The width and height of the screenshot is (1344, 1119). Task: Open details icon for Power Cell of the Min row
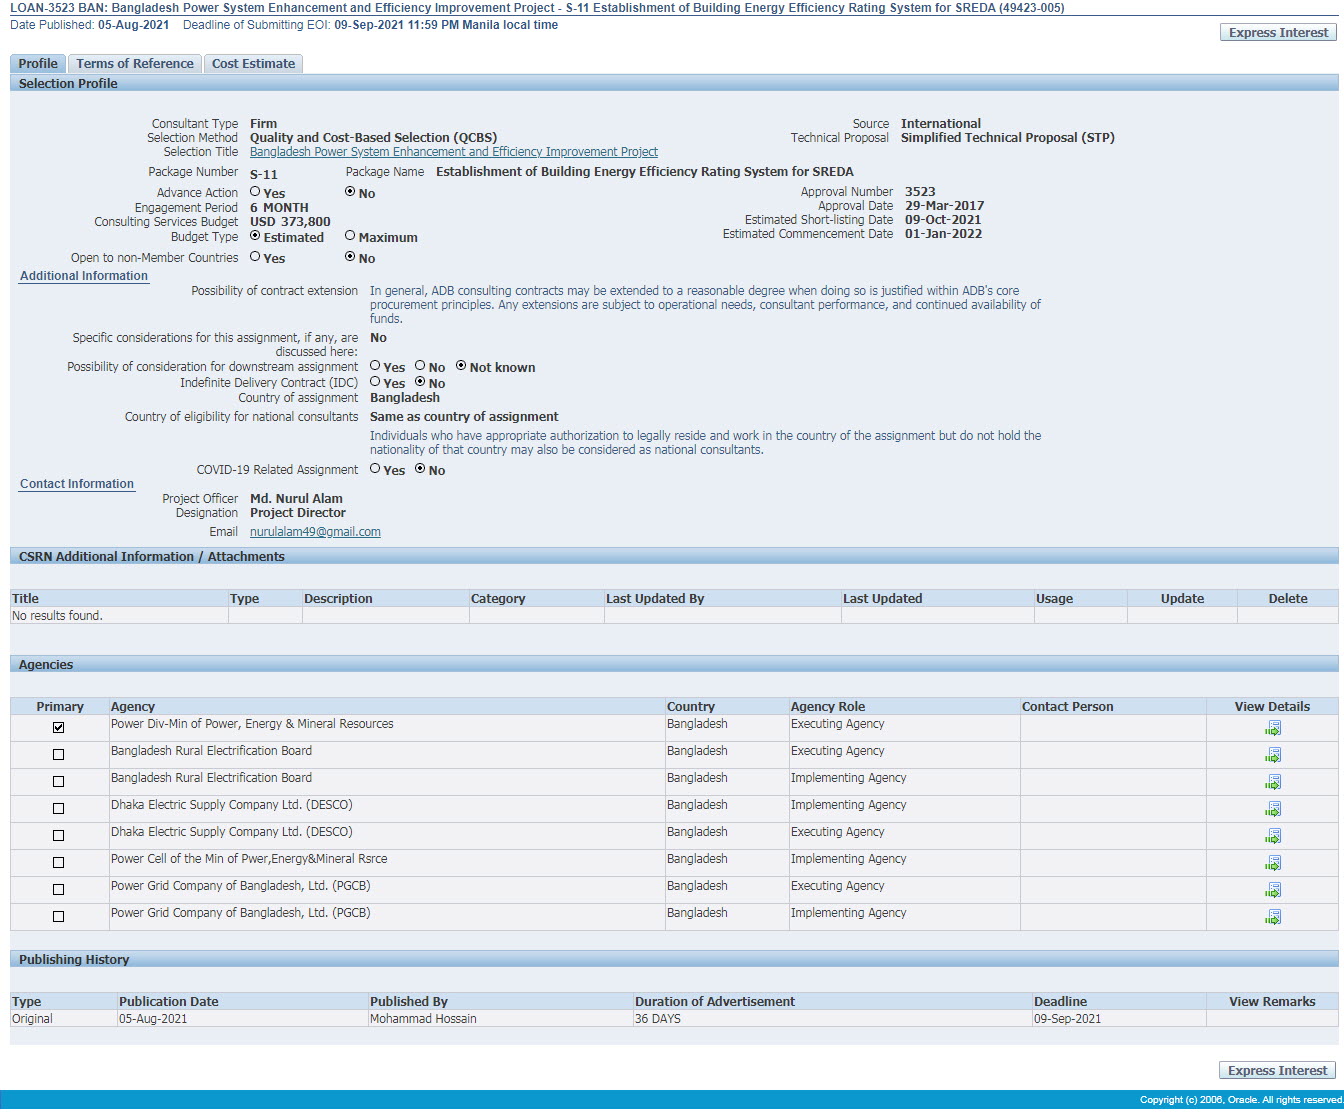coord(1272,863)
